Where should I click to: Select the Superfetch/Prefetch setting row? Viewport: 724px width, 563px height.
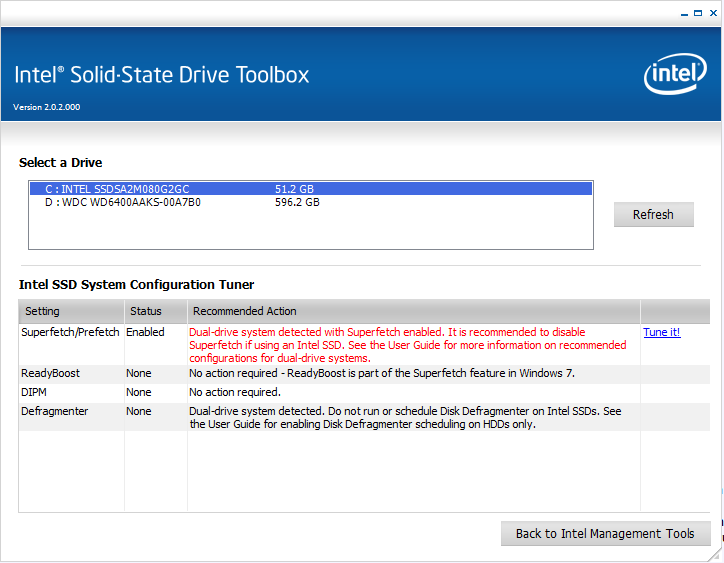[364, 345]
